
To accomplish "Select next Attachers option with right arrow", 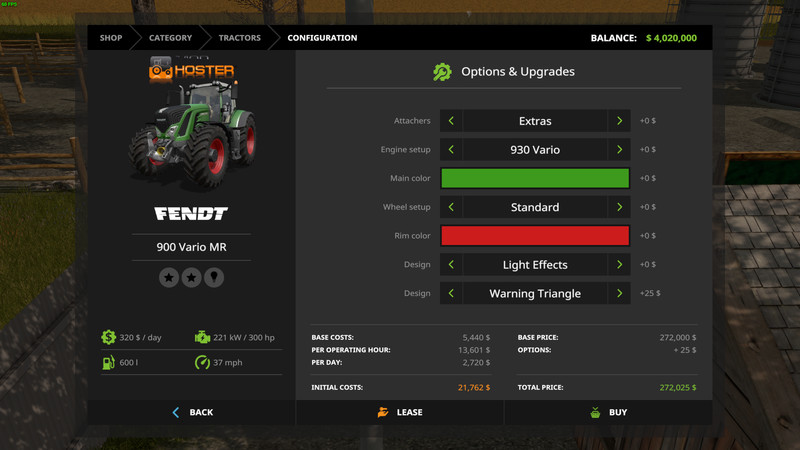I will pos(620,121).
